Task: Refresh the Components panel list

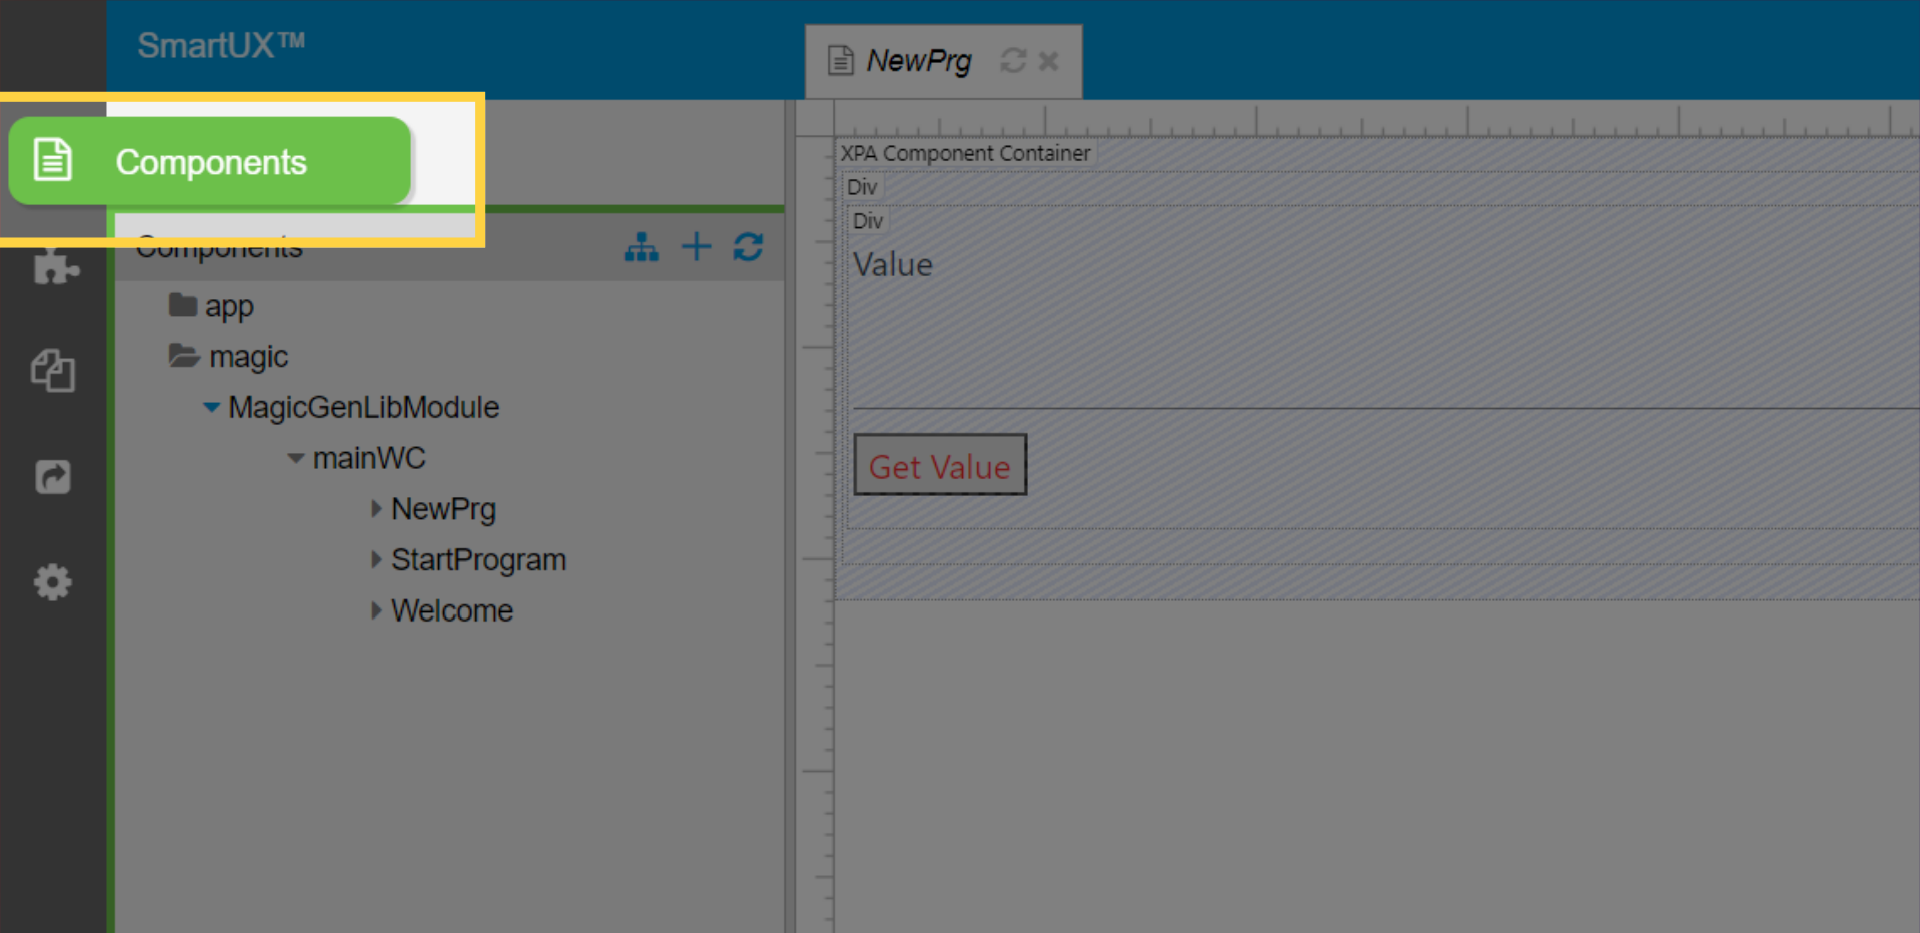Action: coord(748,247)
